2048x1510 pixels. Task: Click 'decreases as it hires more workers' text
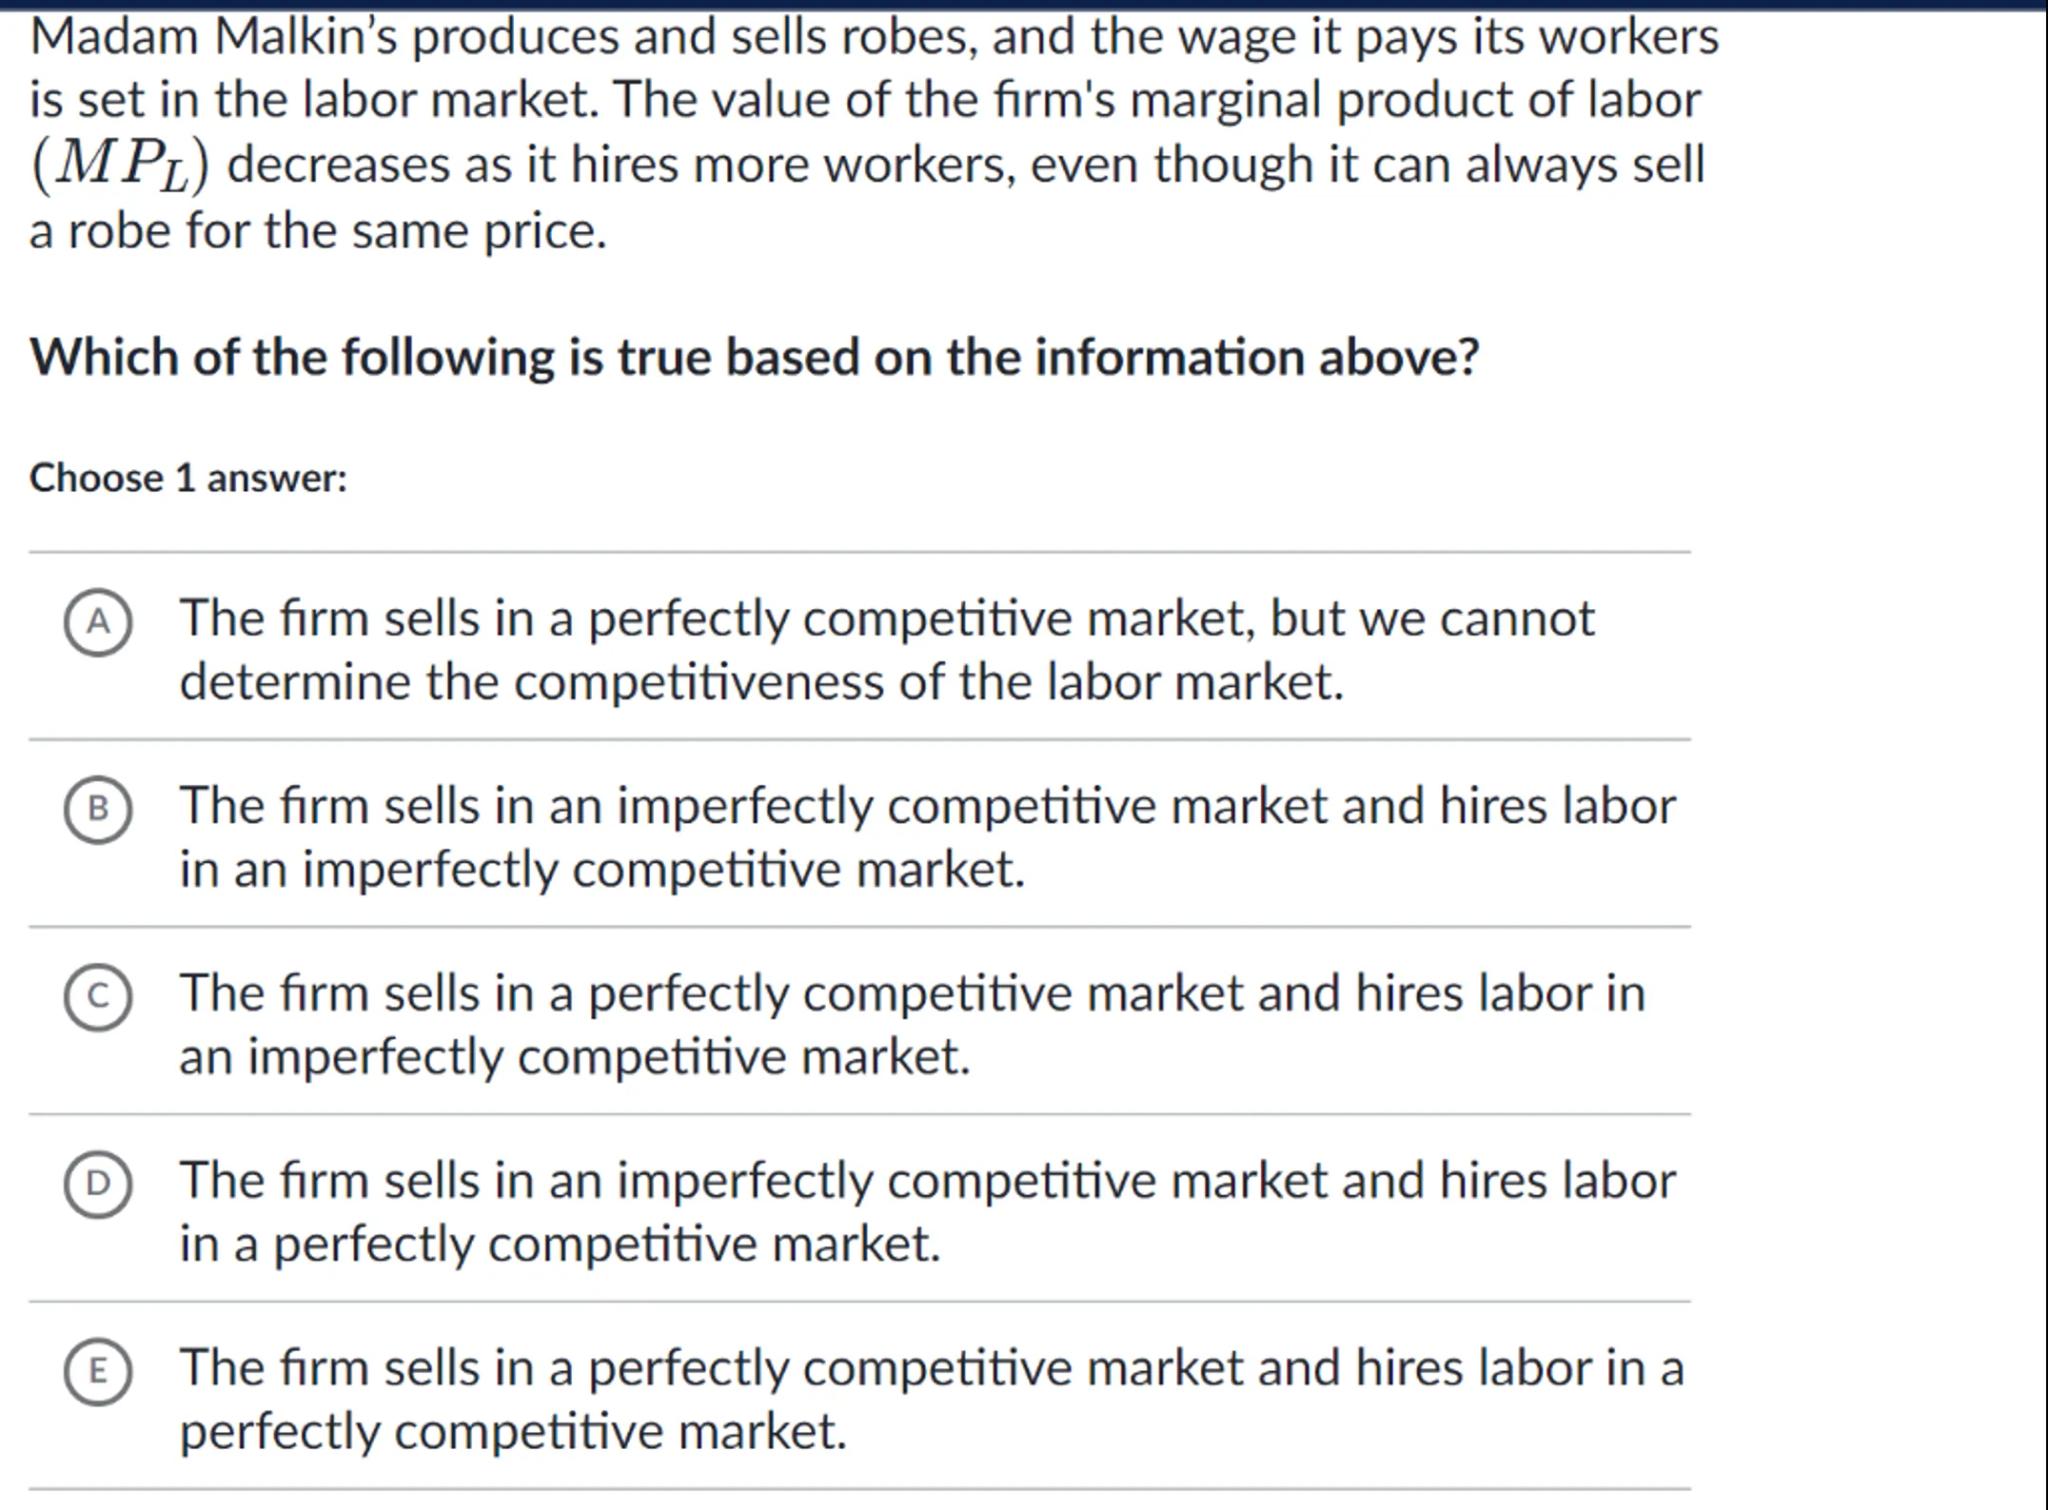(620, 165)
